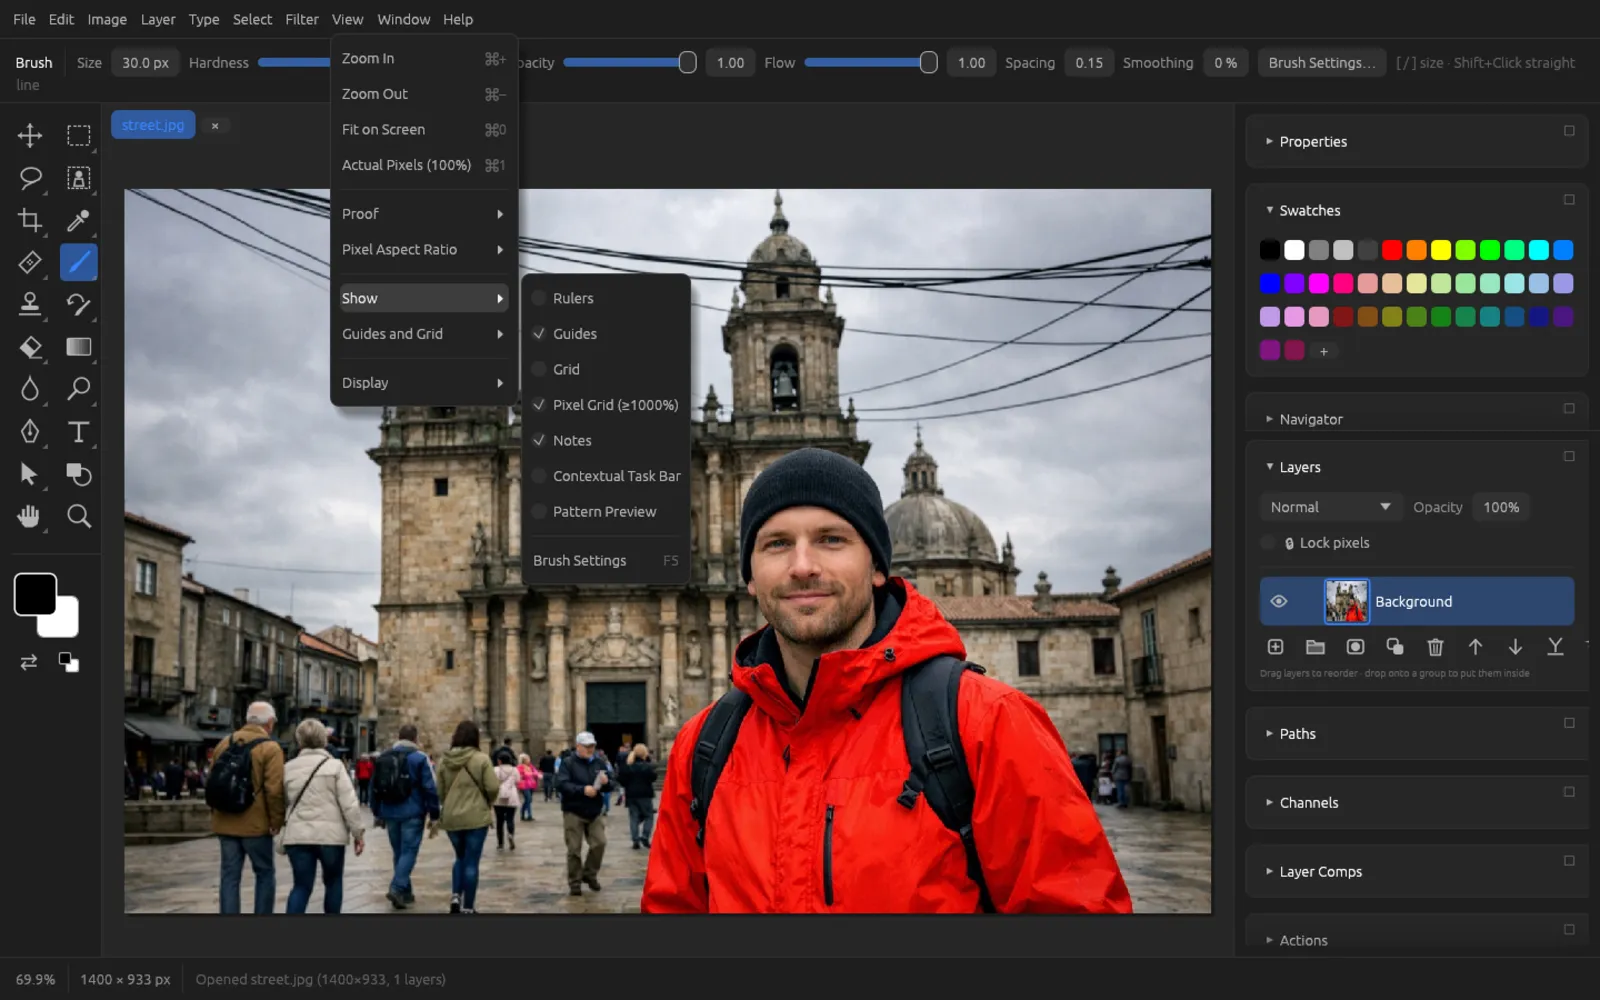Click the Brush Settings… button
This screenshot has height=1000, width=1600.
(1322, 62)
